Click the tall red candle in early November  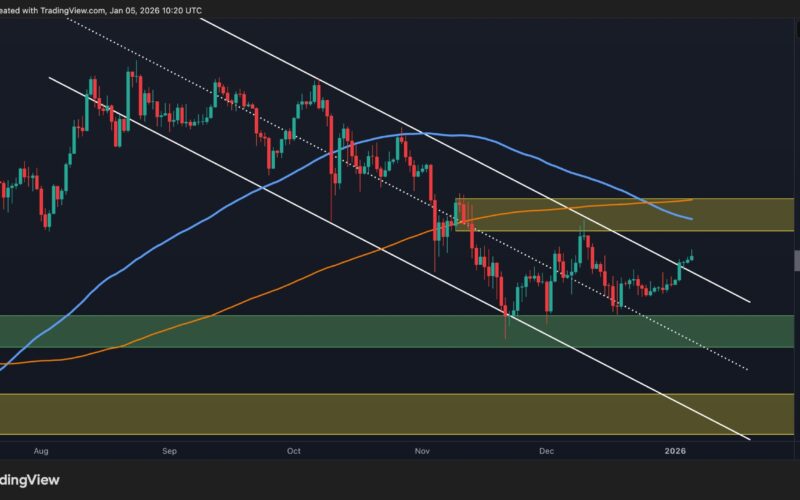(435, 230)
